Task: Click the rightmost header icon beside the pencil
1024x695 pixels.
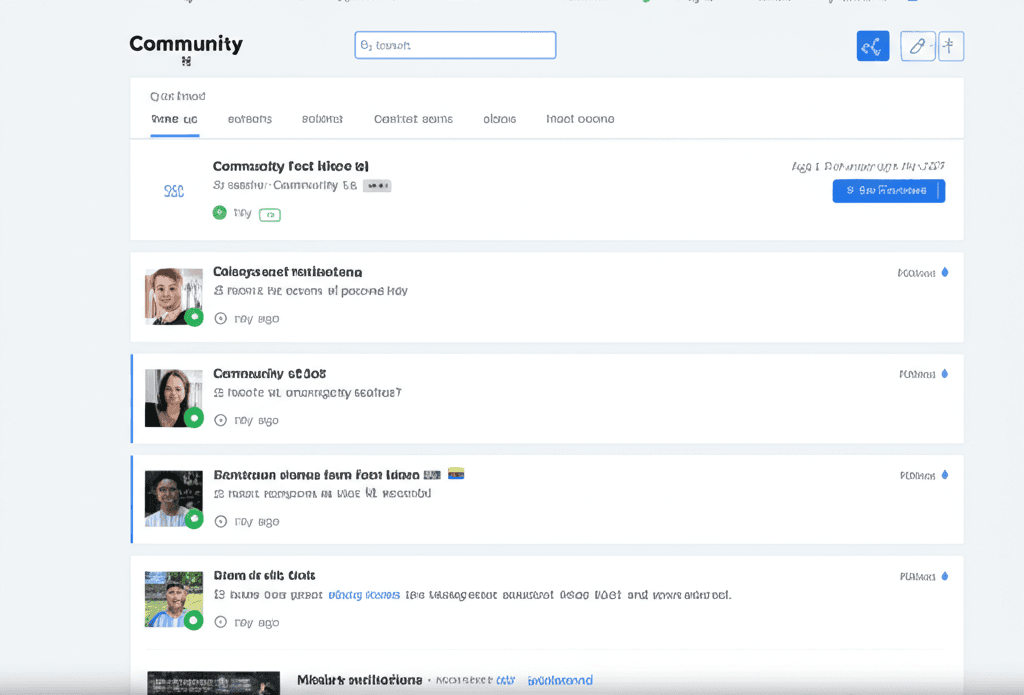Action: point(950,46)
